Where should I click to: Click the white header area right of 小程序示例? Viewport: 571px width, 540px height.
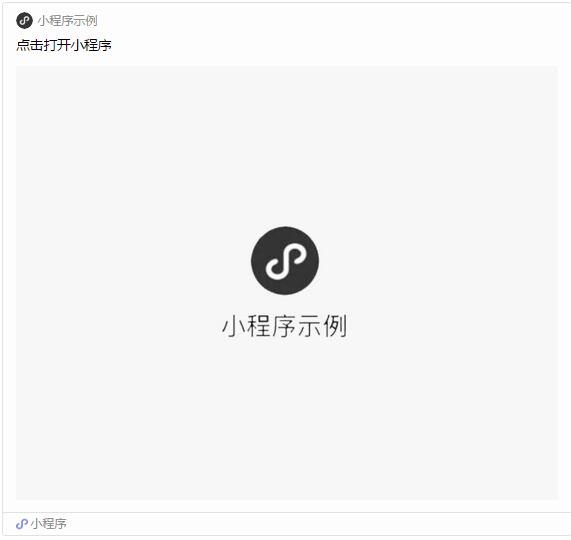tap(328, 21)
